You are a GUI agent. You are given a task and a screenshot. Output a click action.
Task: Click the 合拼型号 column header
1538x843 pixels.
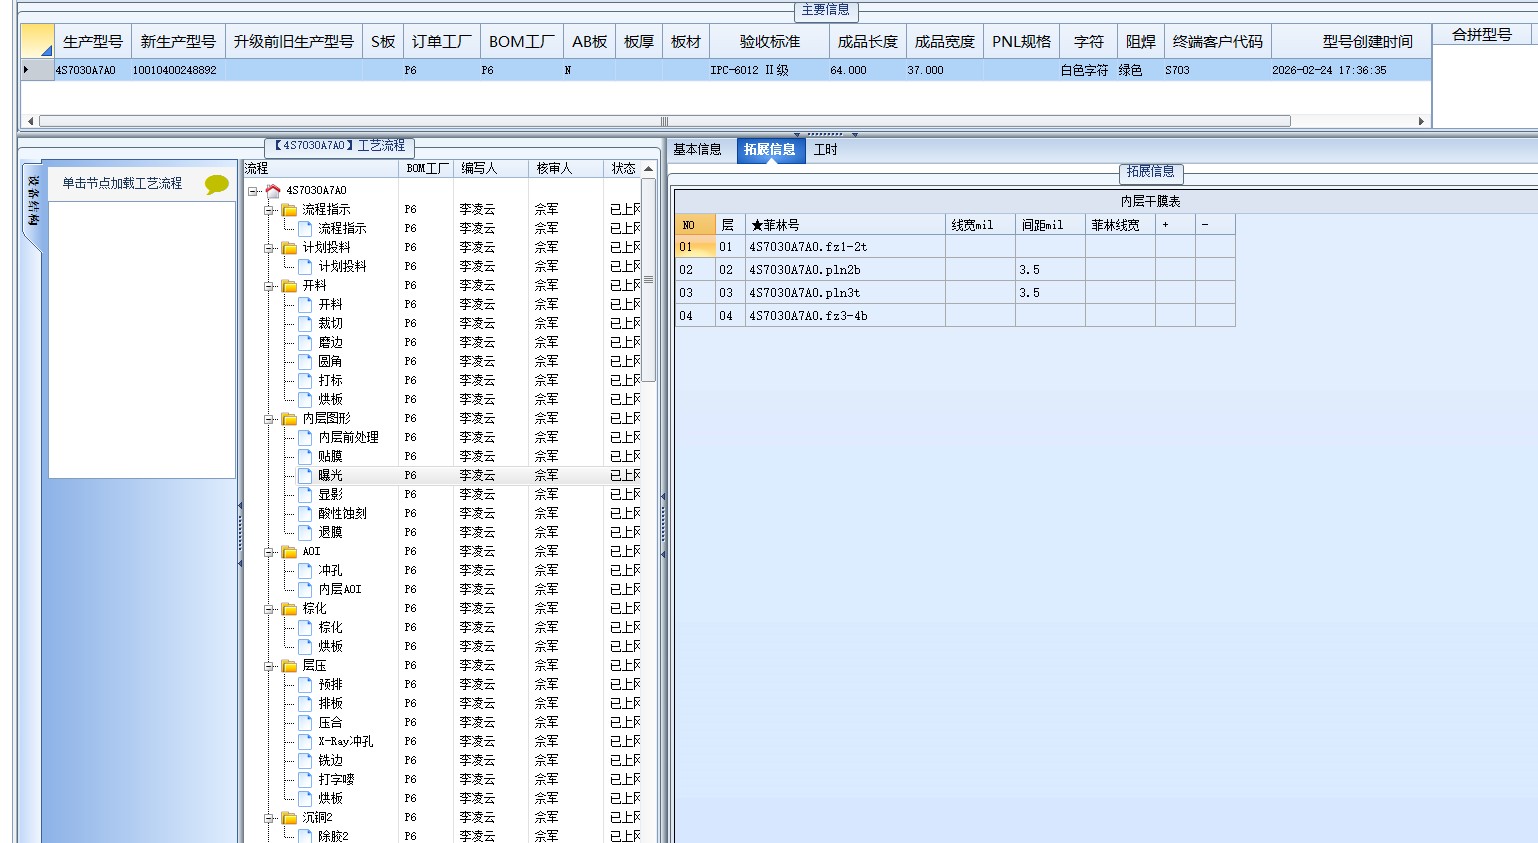[1481, 35]
